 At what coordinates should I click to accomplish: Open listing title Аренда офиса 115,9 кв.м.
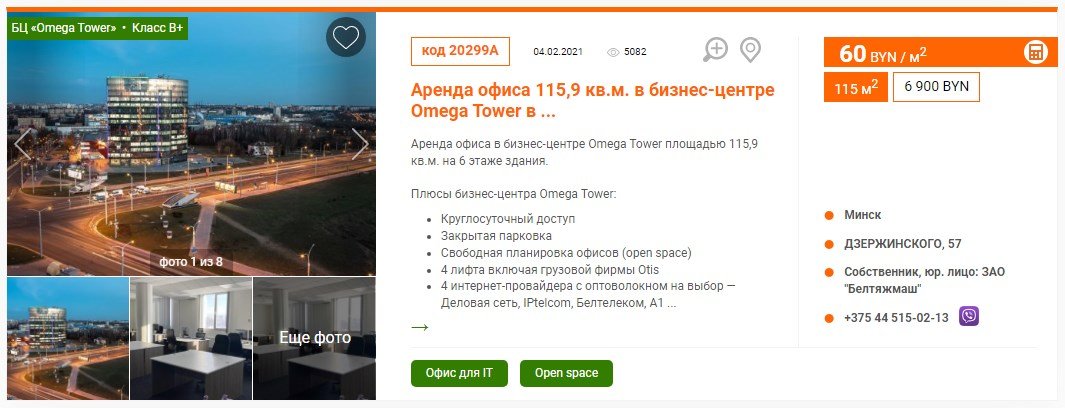592,100
